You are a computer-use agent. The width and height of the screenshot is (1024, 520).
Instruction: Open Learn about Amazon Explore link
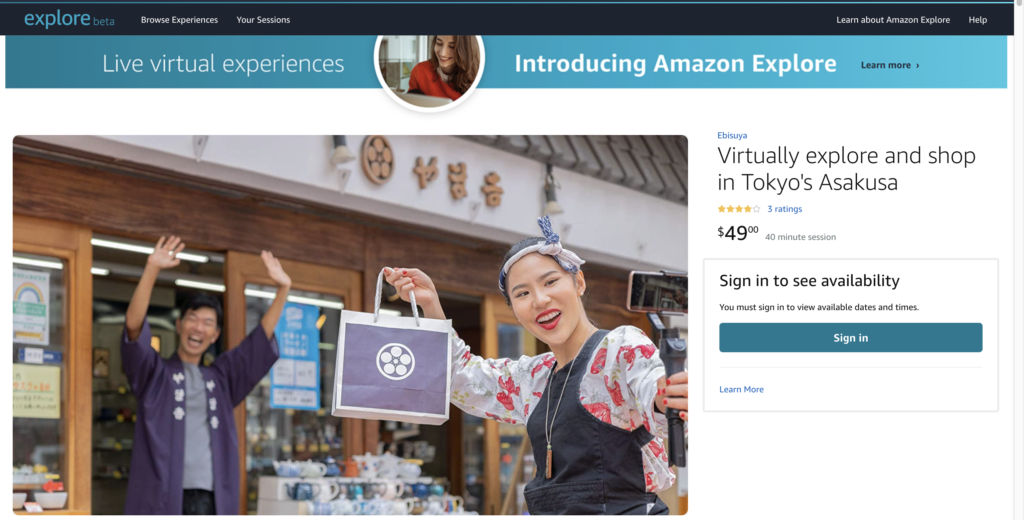coord(893,20)
